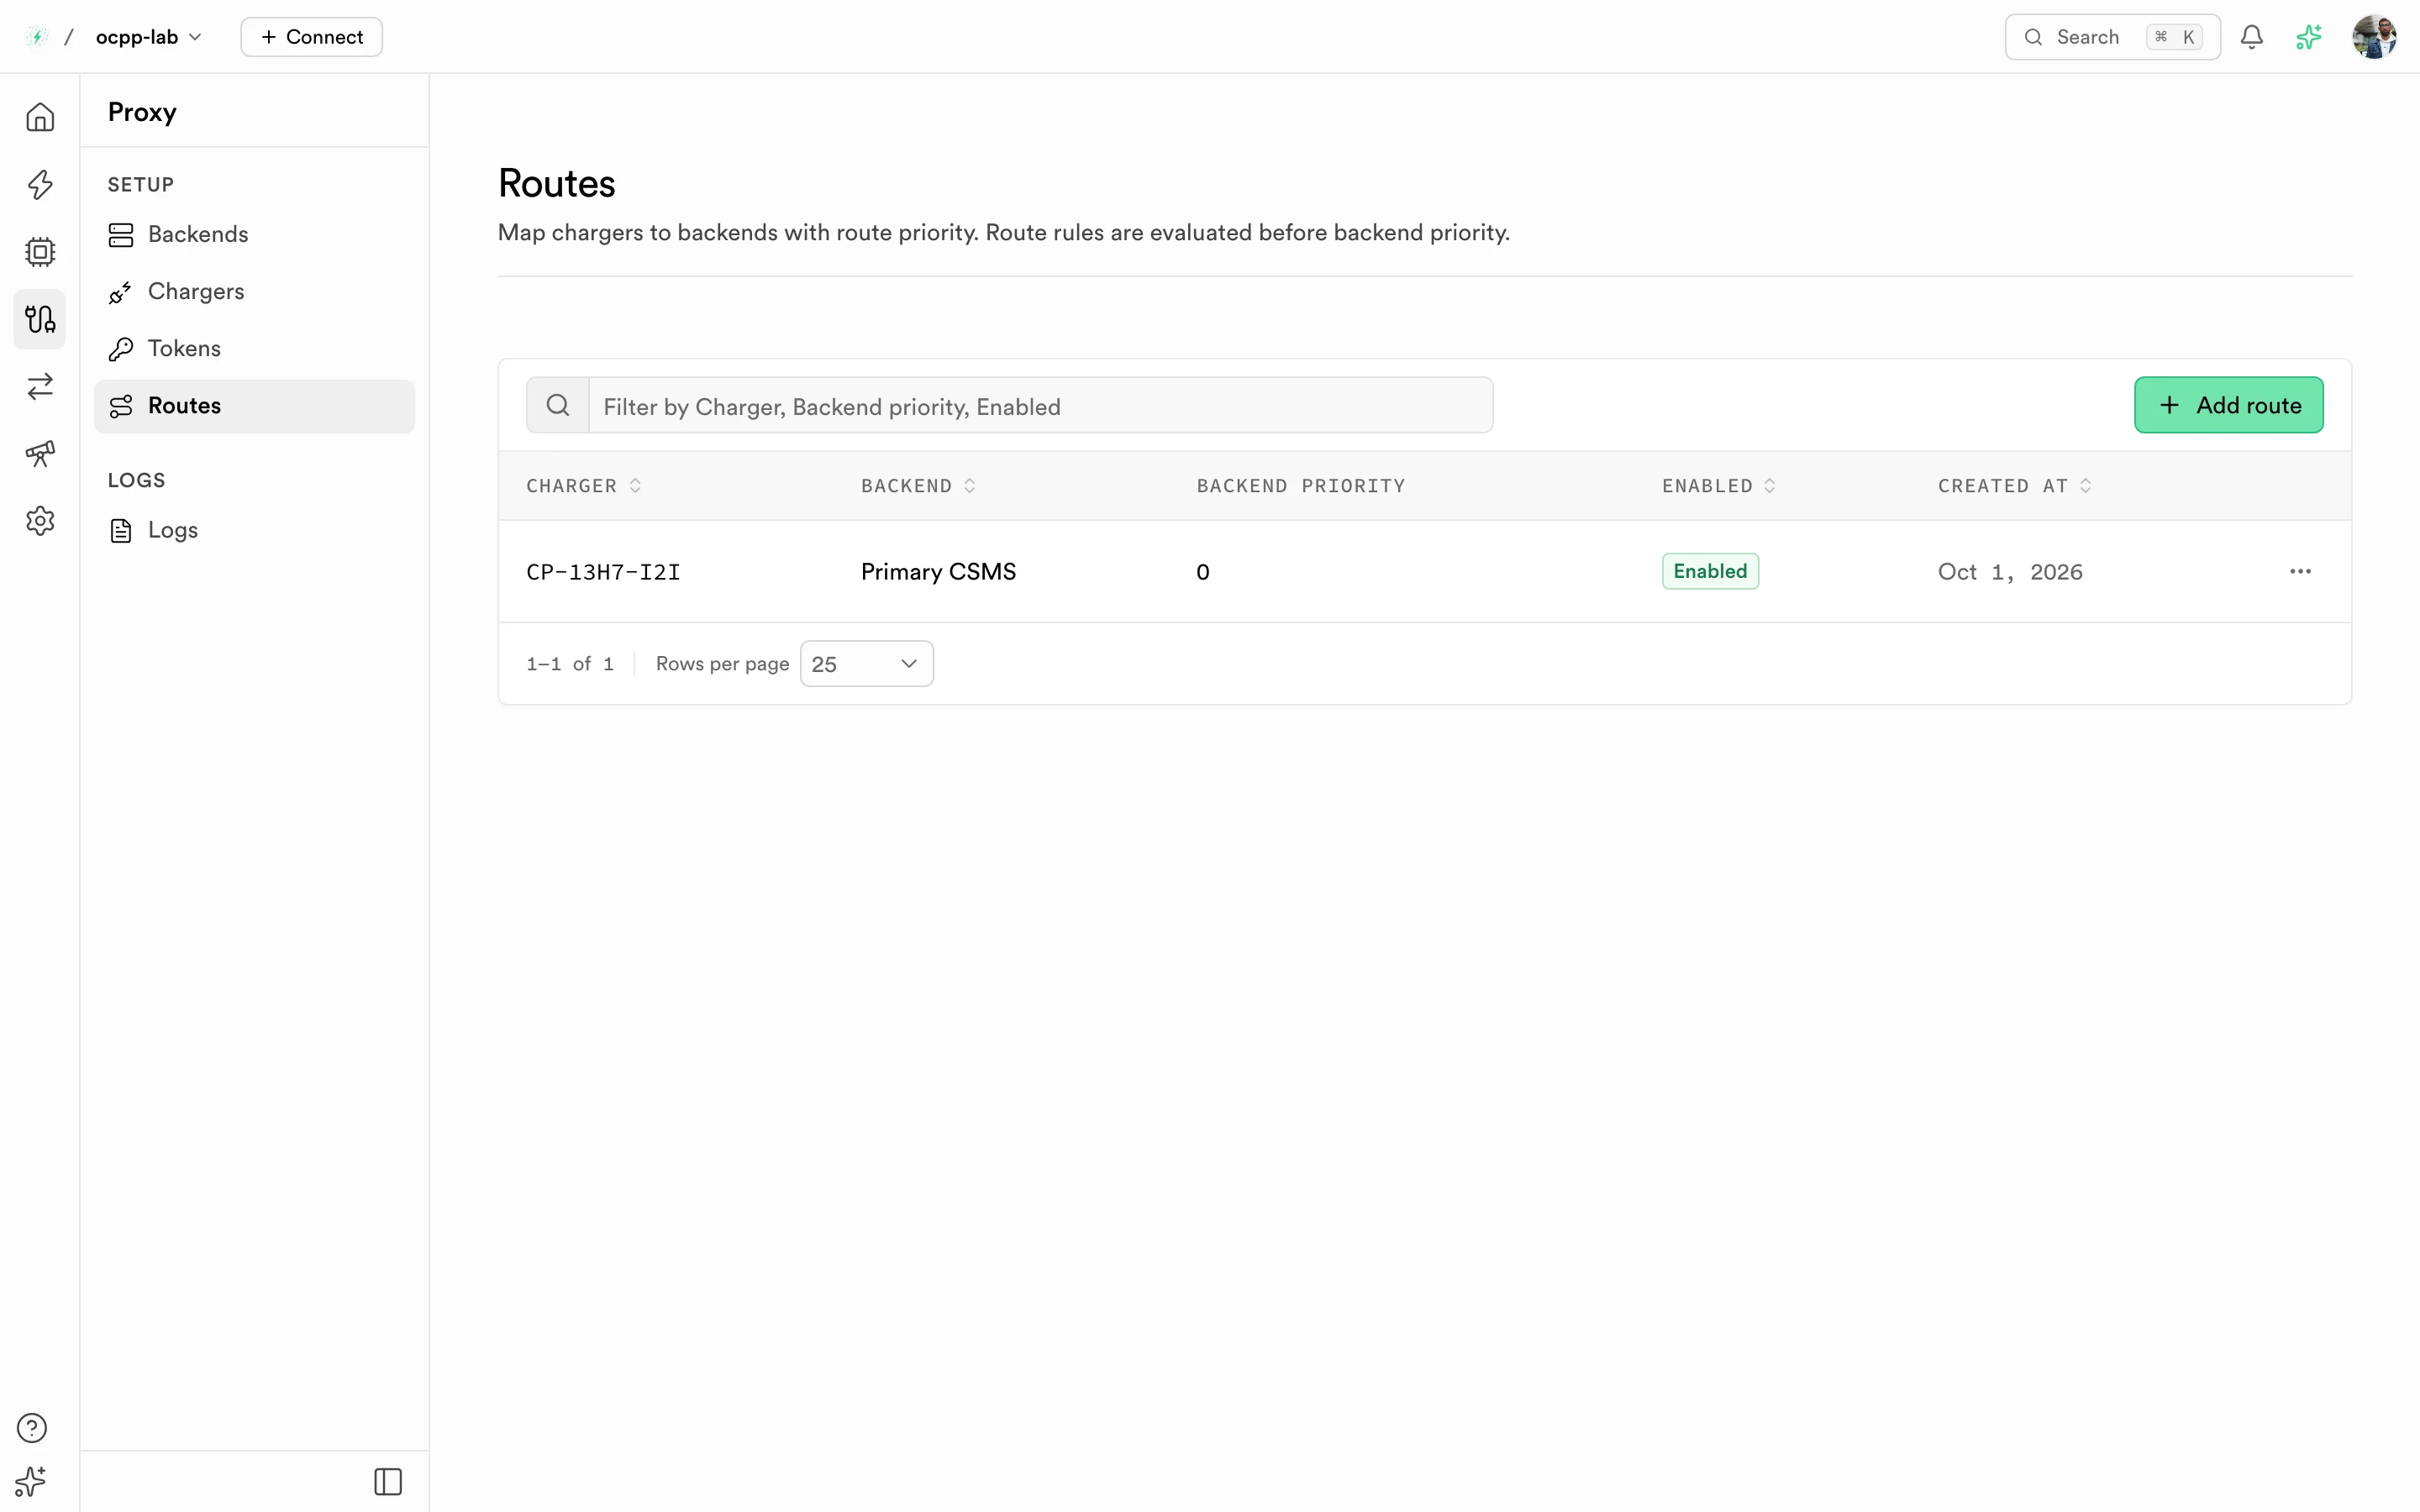Click the Oct 1, 2026 date cell

pyautogui.click(x=2010, y=572)
